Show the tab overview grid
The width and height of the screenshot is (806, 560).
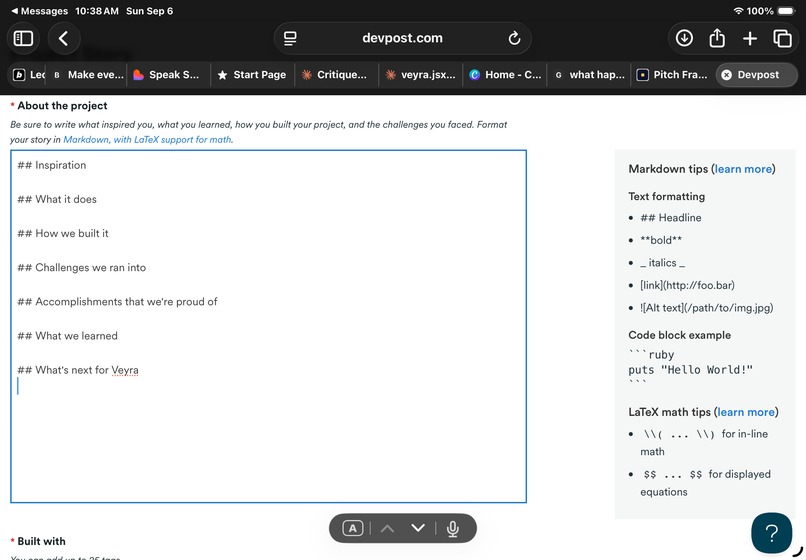[x=782, y=38]
